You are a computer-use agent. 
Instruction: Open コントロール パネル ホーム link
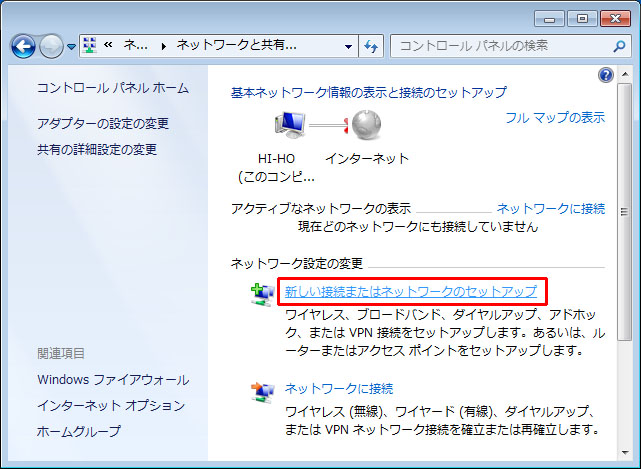(113, 88)
